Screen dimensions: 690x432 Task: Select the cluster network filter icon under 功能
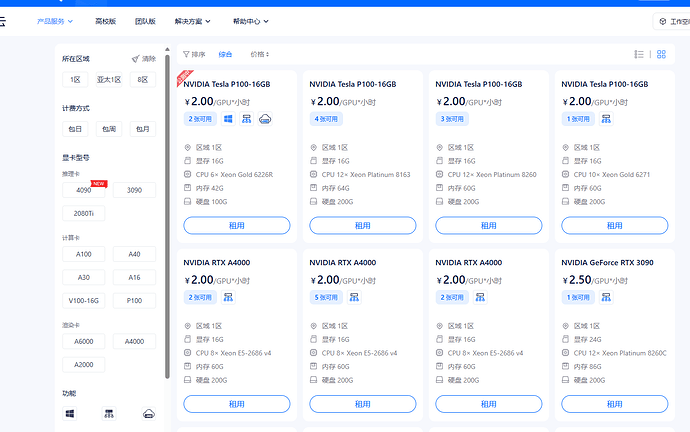click(109, 414)
